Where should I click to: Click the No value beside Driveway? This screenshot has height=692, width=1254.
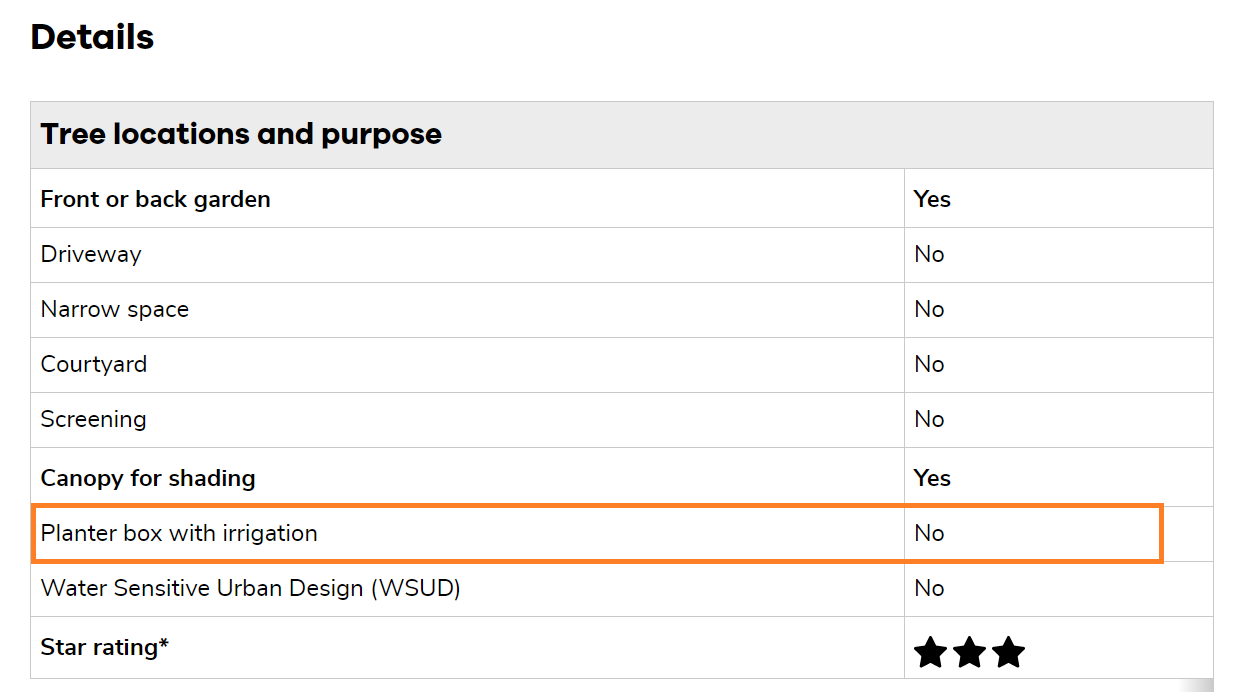click(x=929, y=254)
